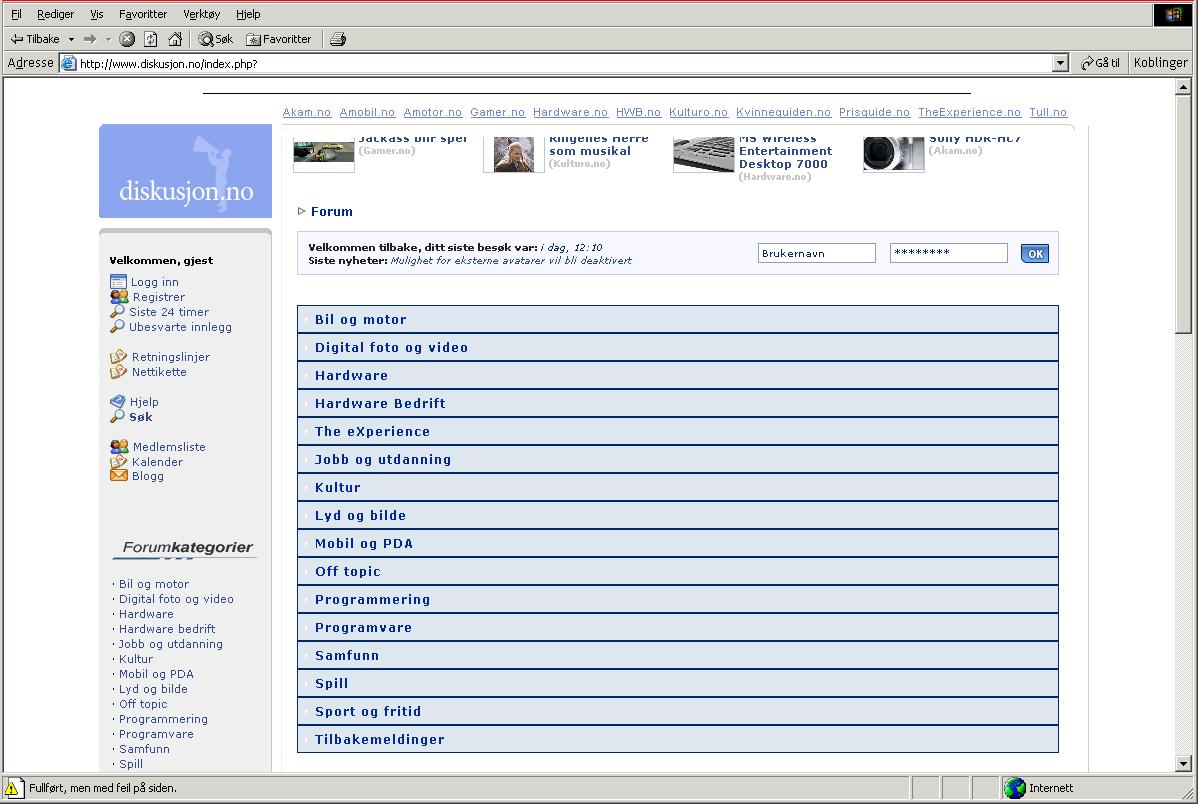Click the Retningslinjer note icon
This screenshot has width=1199, height=804.
[x=119, y=357]
